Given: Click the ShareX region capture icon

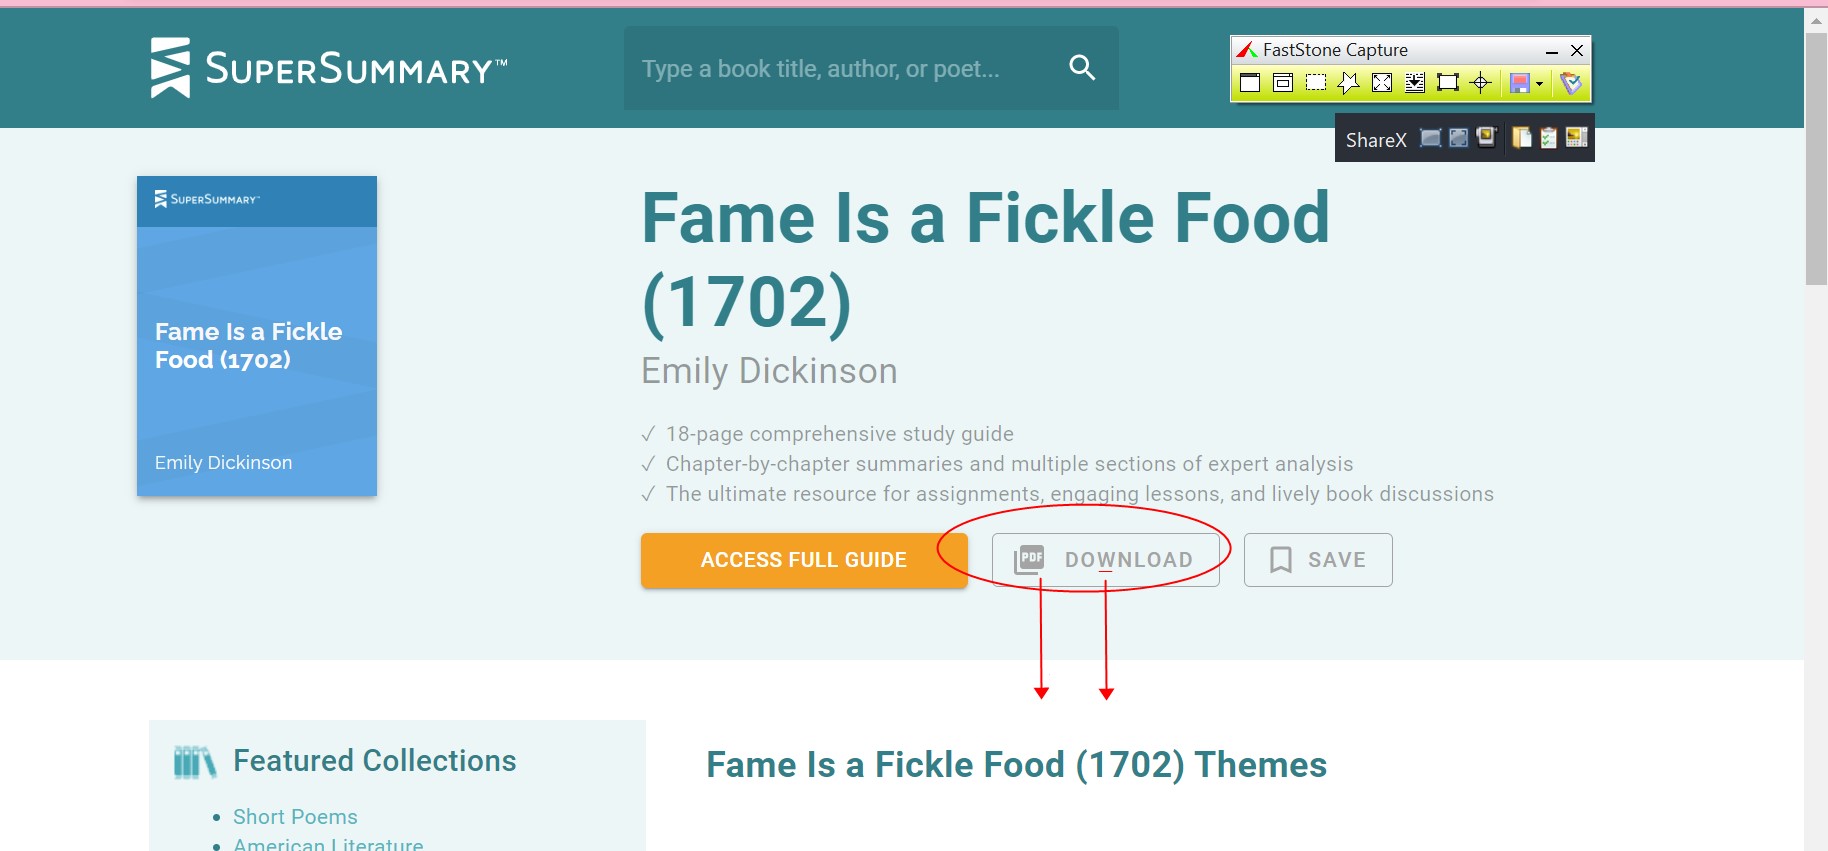Looking at the screenshot, I should [1431, 138].
